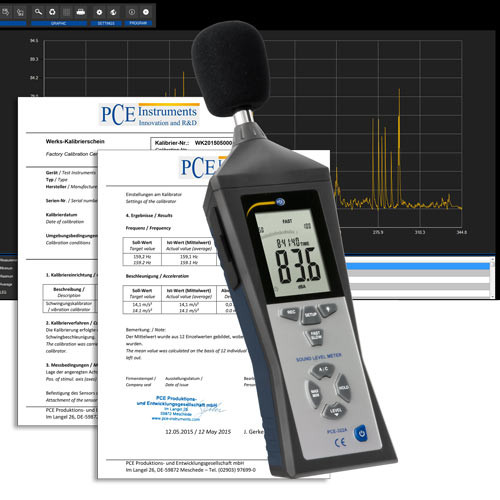Select the highlighted blue row in data list
500x500 pixels.
click(x=418, y=266)
